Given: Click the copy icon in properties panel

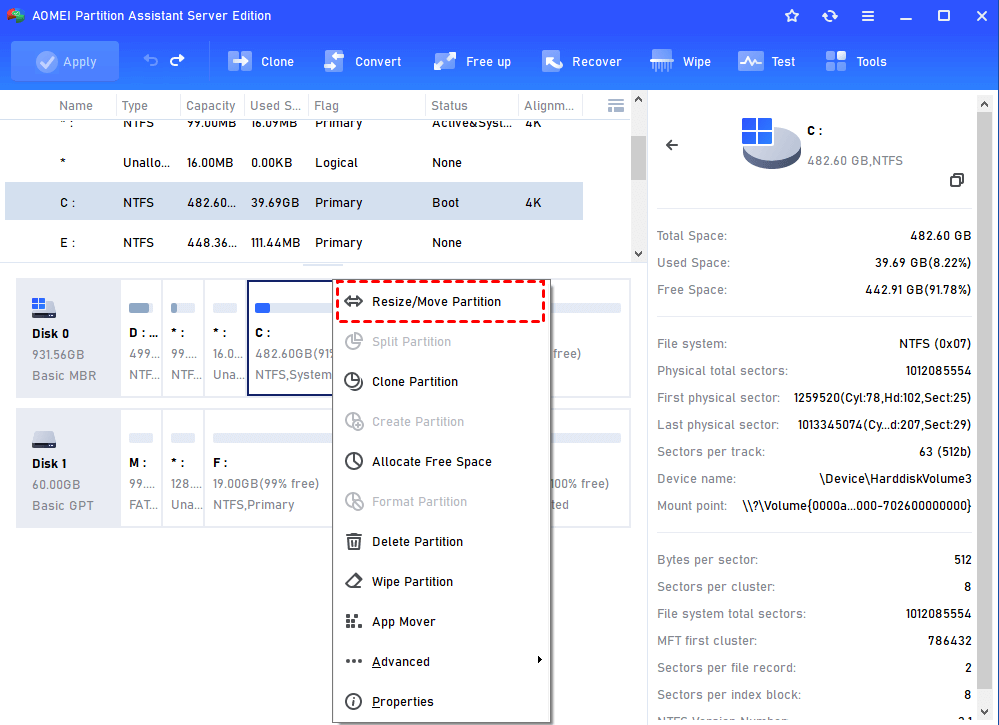Looking at the screenshot, I should [956, 180].
